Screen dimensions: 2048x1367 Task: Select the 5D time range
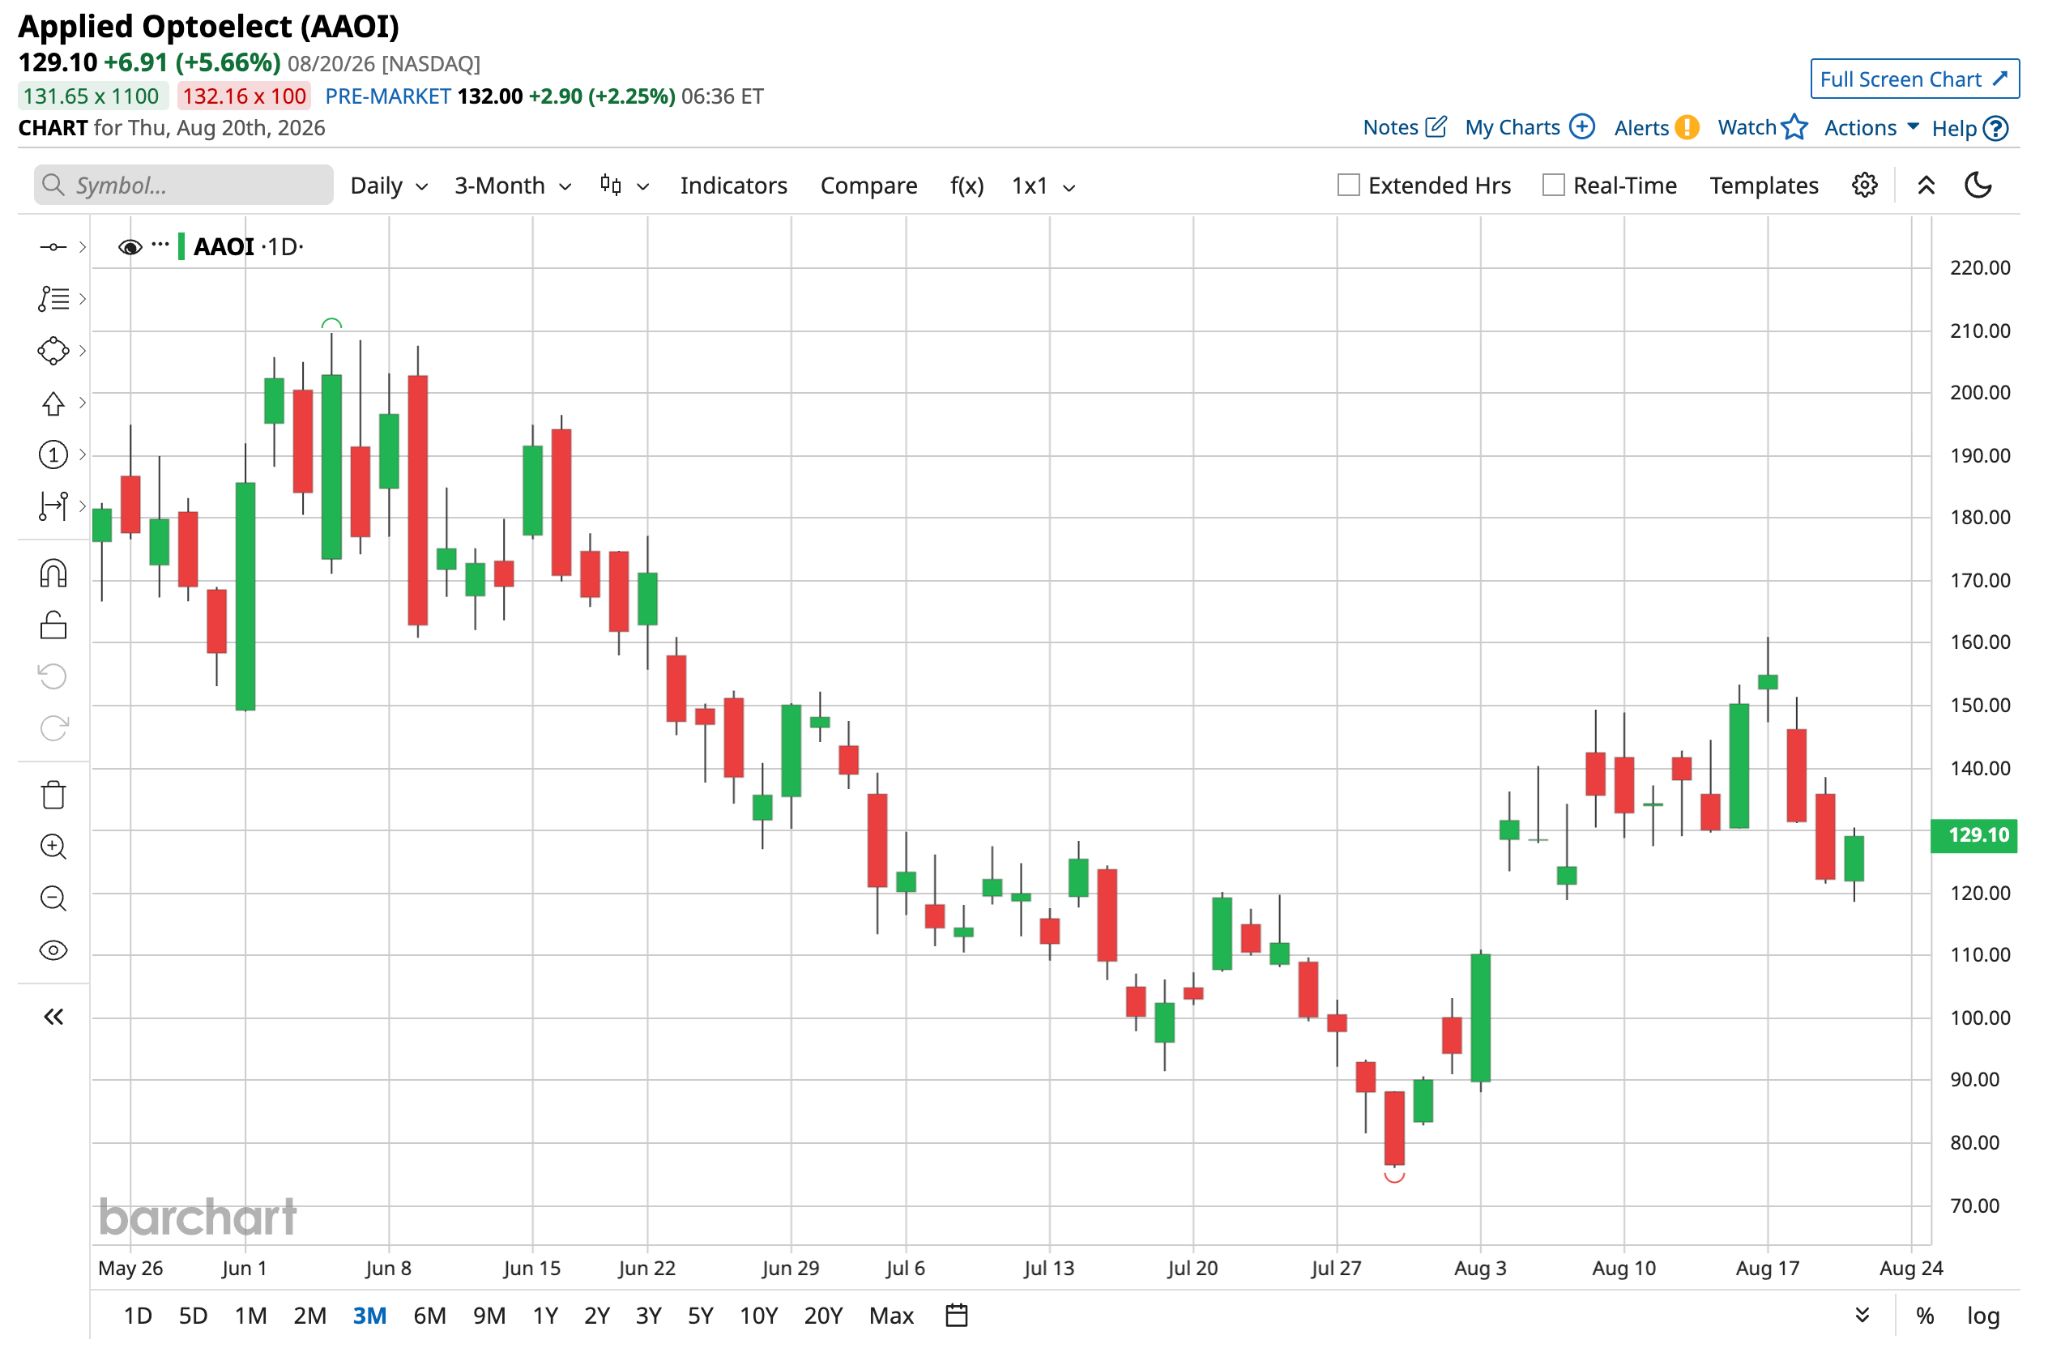tap(193, 1316)
